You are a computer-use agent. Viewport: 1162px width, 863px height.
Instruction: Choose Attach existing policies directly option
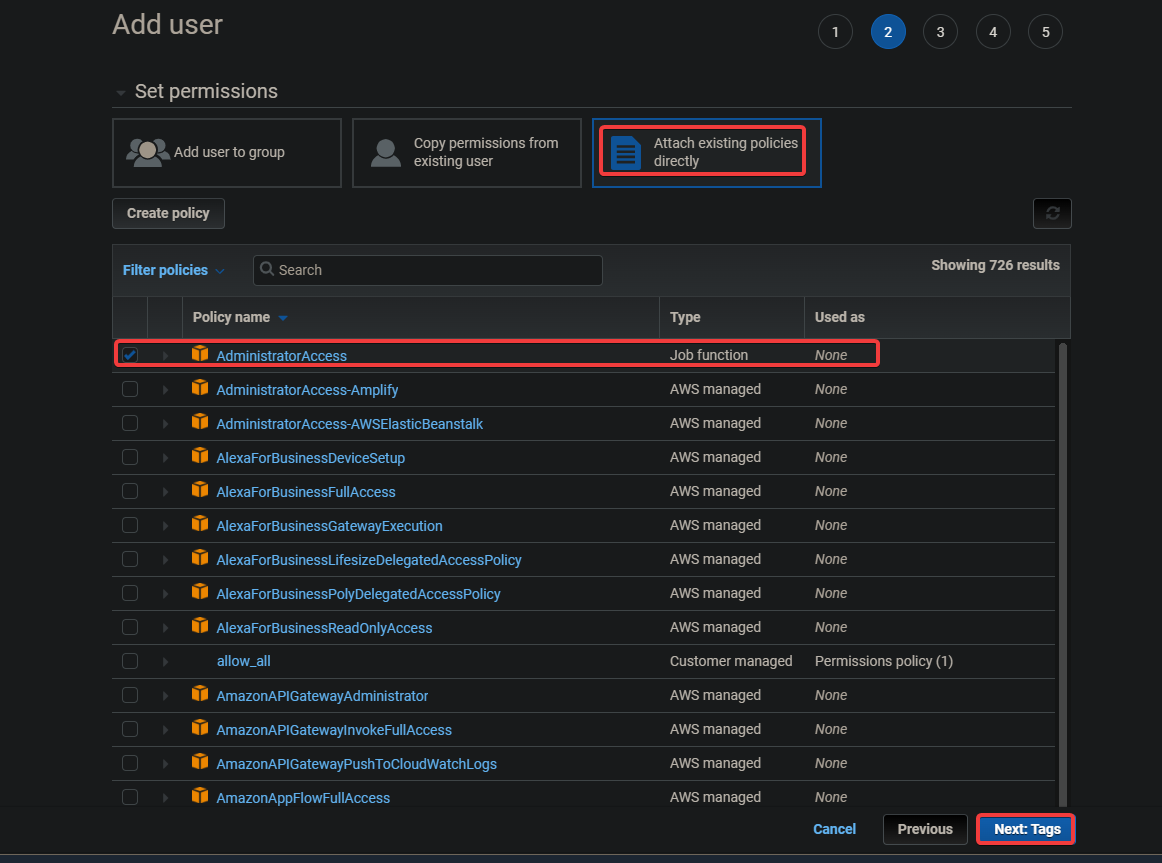pyautogui.click(x=707, y=153)
